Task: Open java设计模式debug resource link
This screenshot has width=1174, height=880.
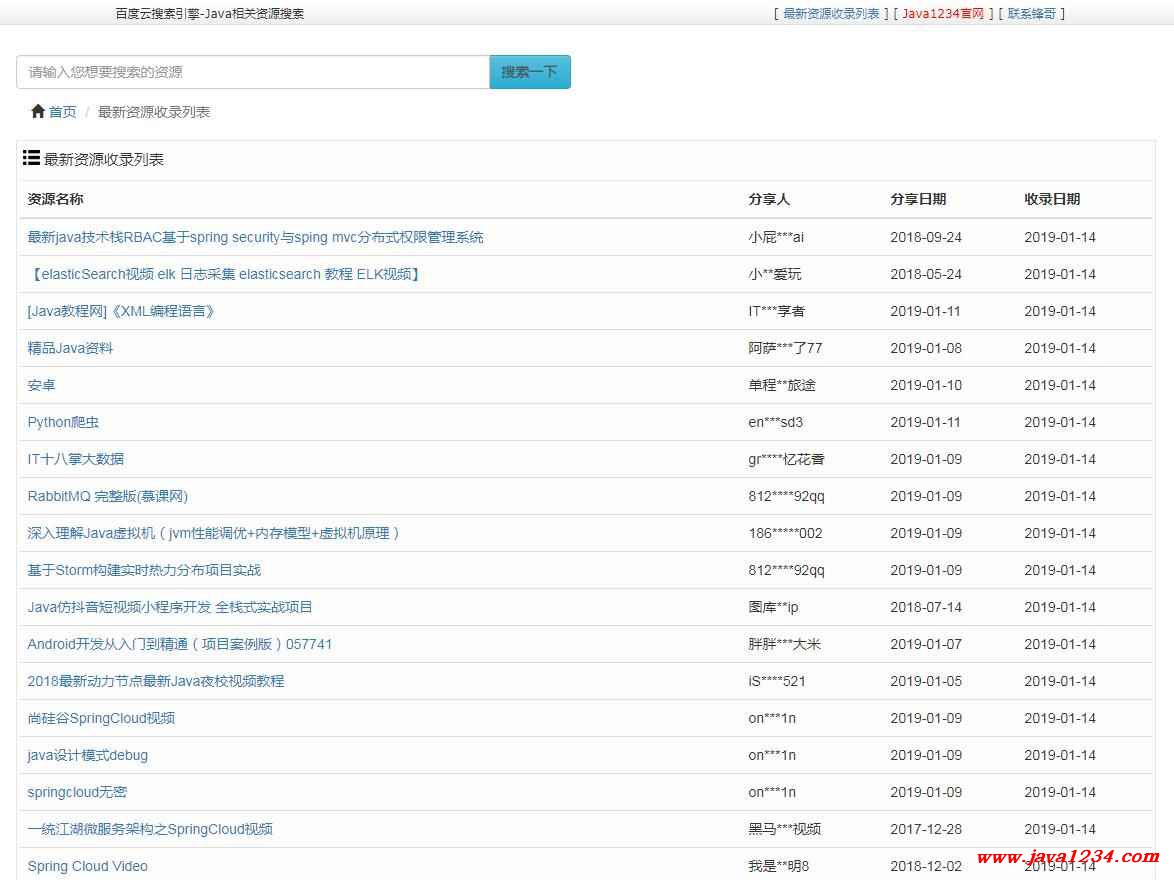Action: 87,755
